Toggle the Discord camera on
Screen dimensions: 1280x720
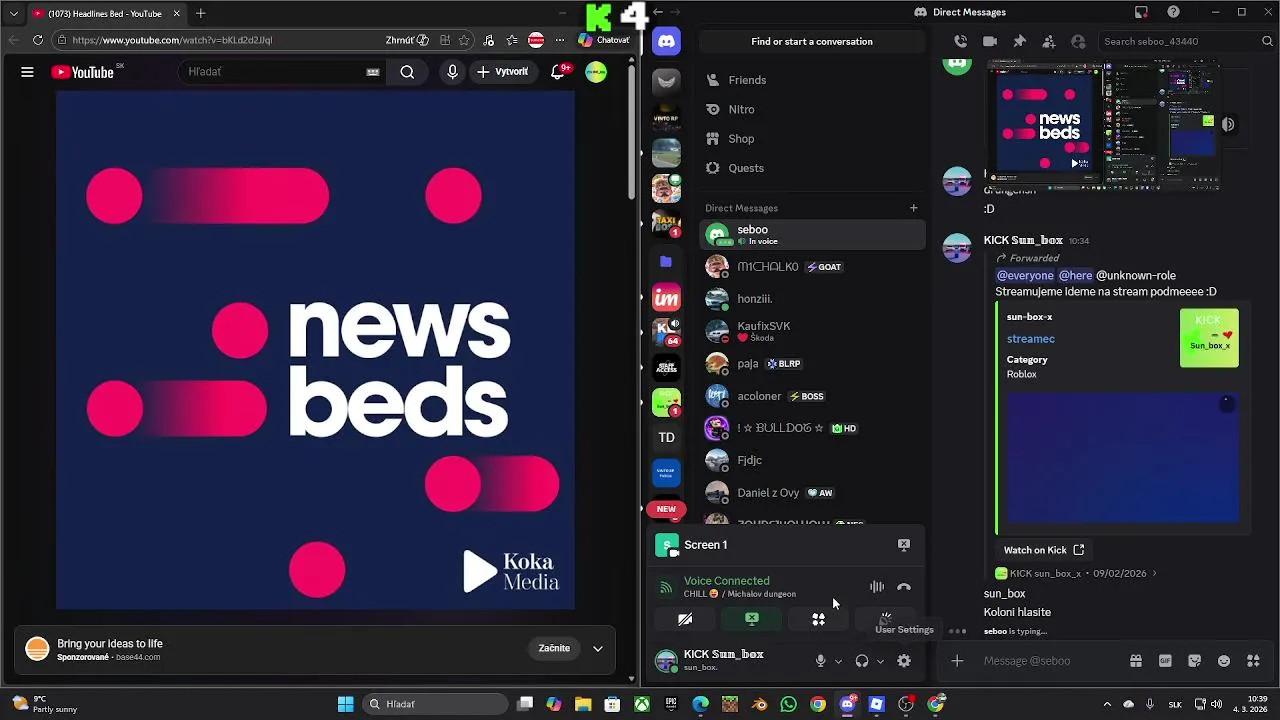685,619
